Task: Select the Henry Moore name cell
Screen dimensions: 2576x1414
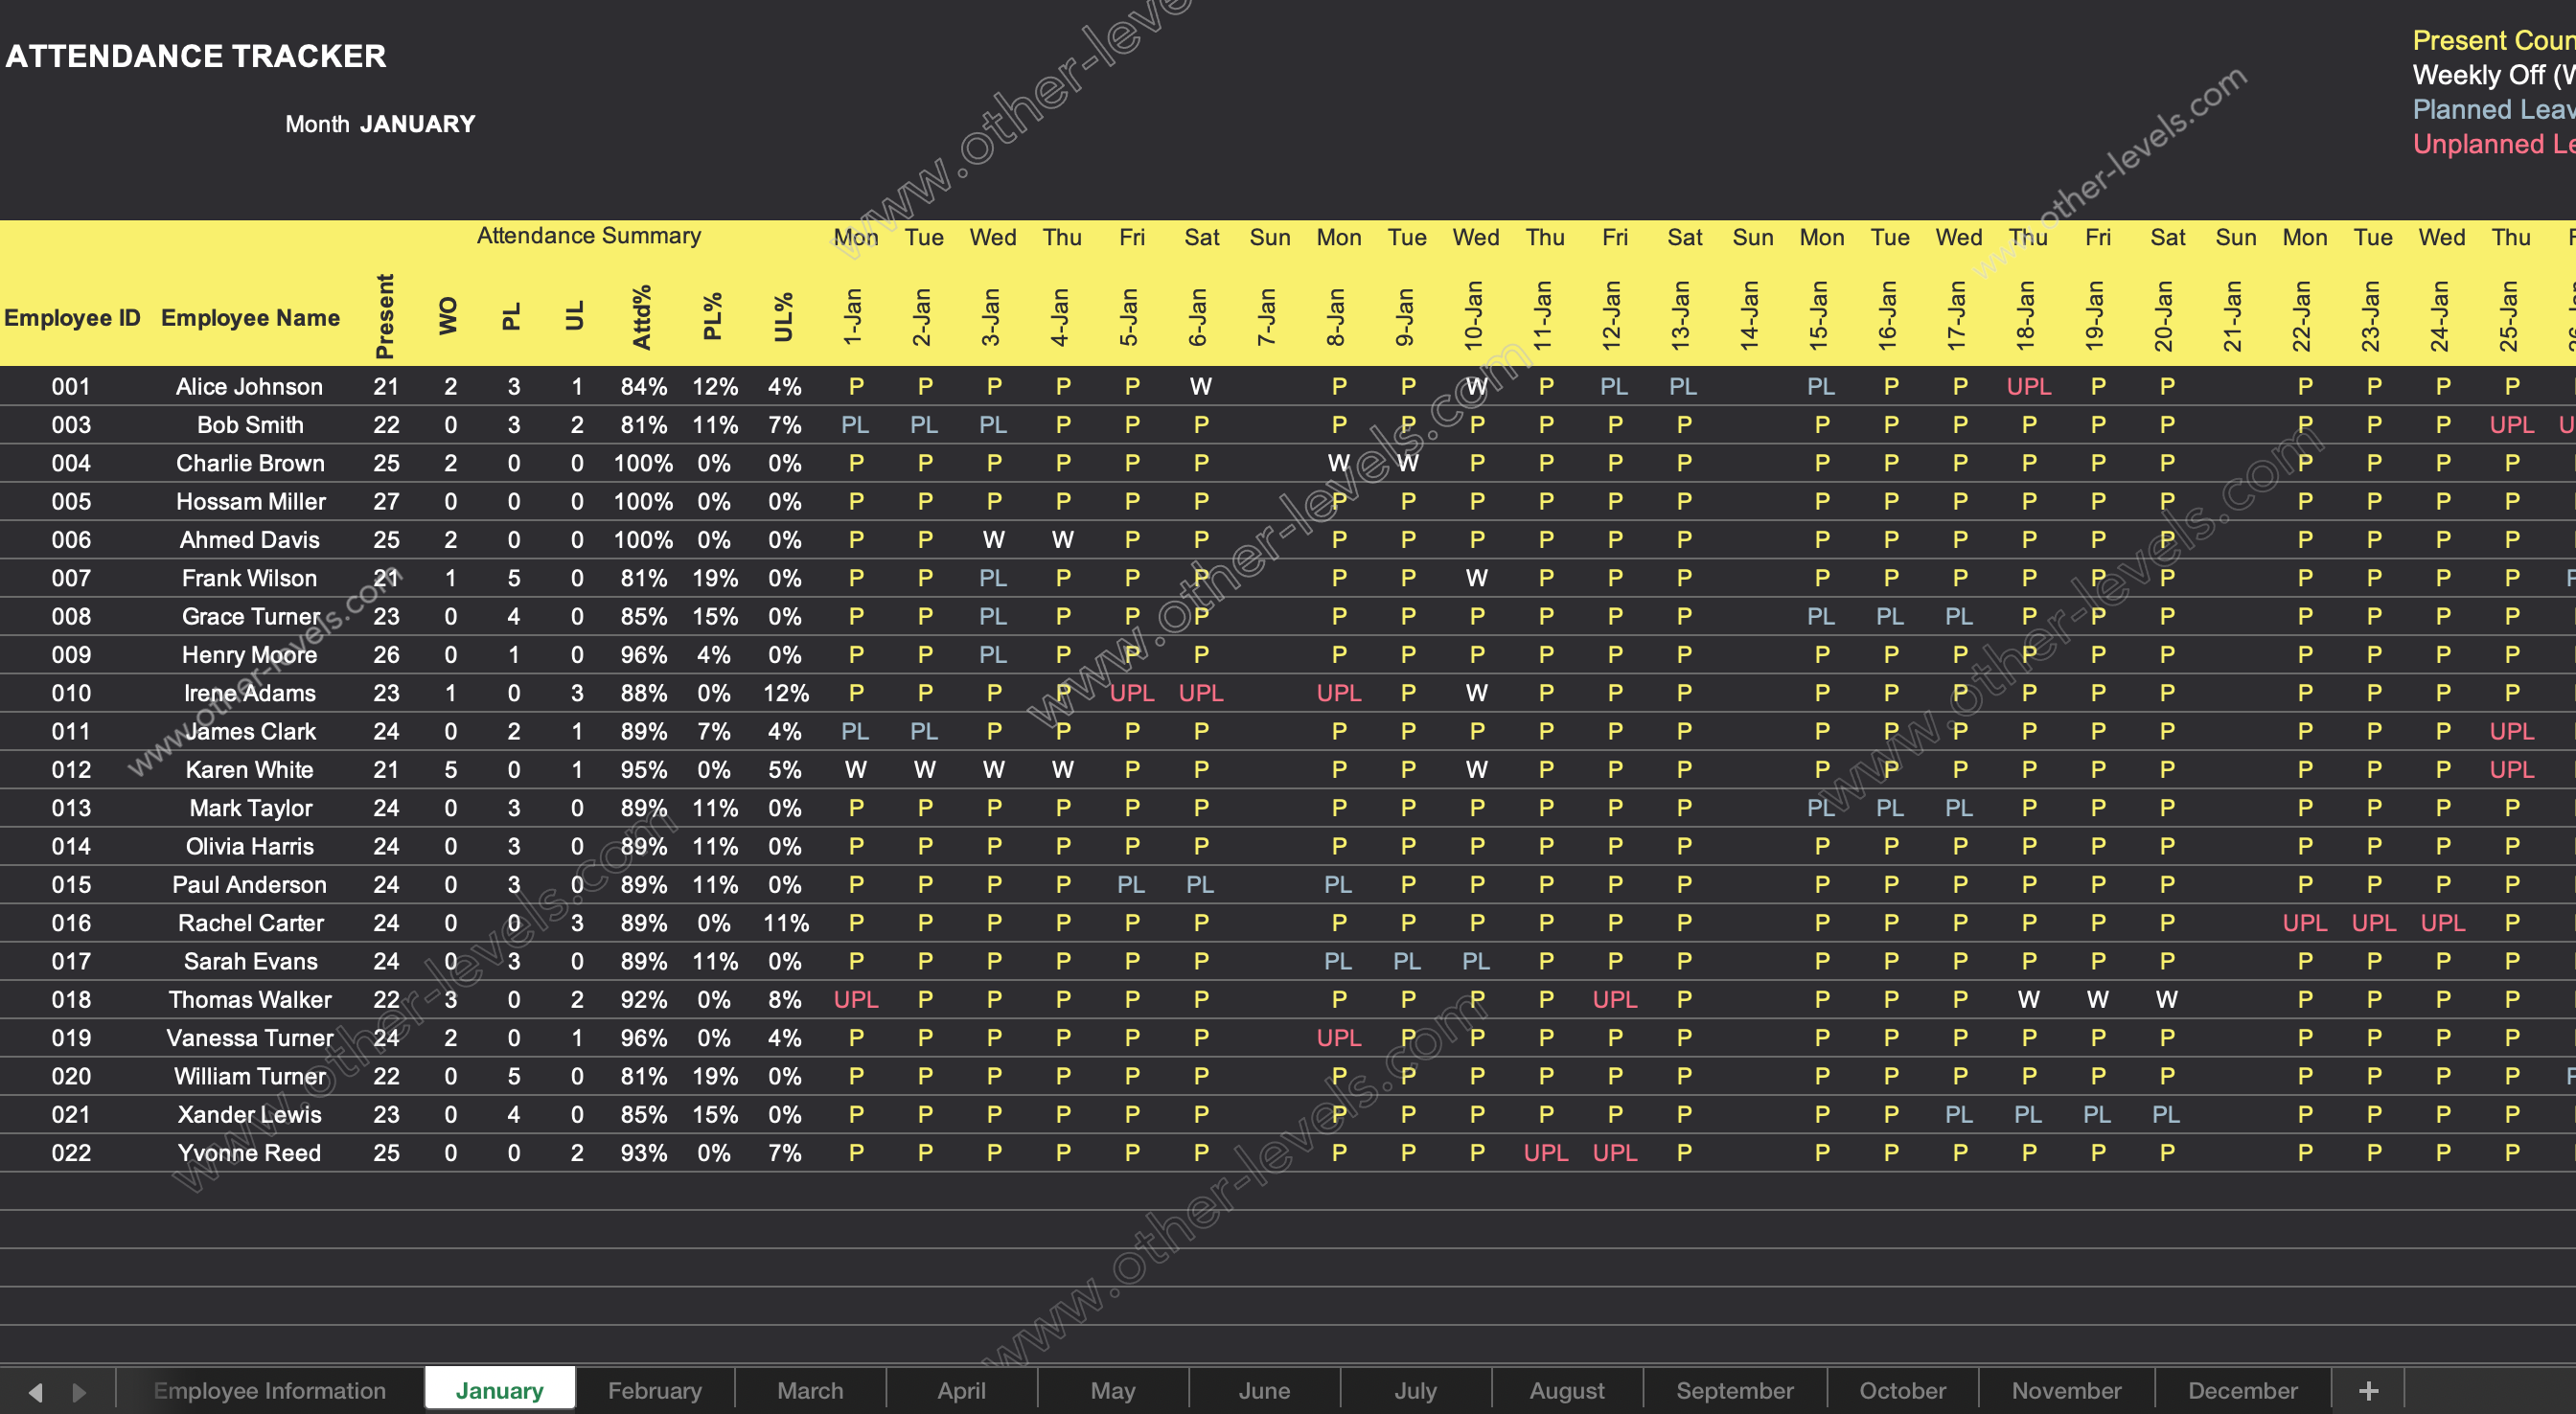Action: click(x=249, y=655)
